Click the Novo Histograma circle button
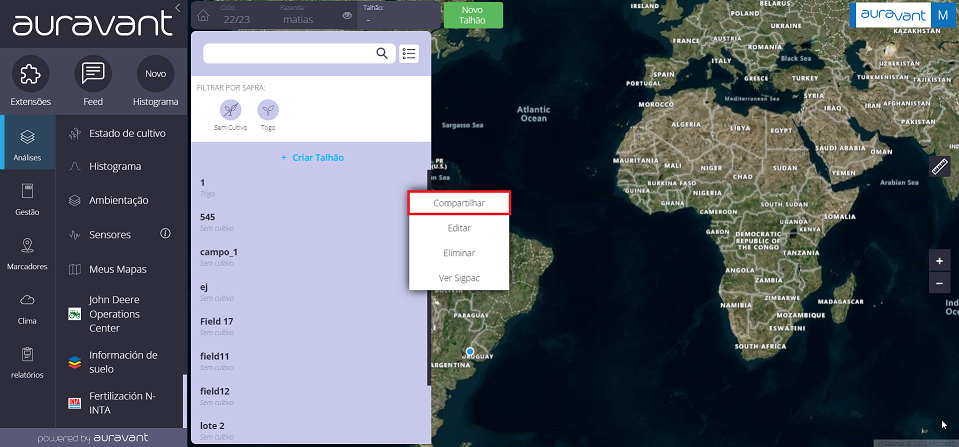Viewport: 959px width, 447px height. click(155, 73)
